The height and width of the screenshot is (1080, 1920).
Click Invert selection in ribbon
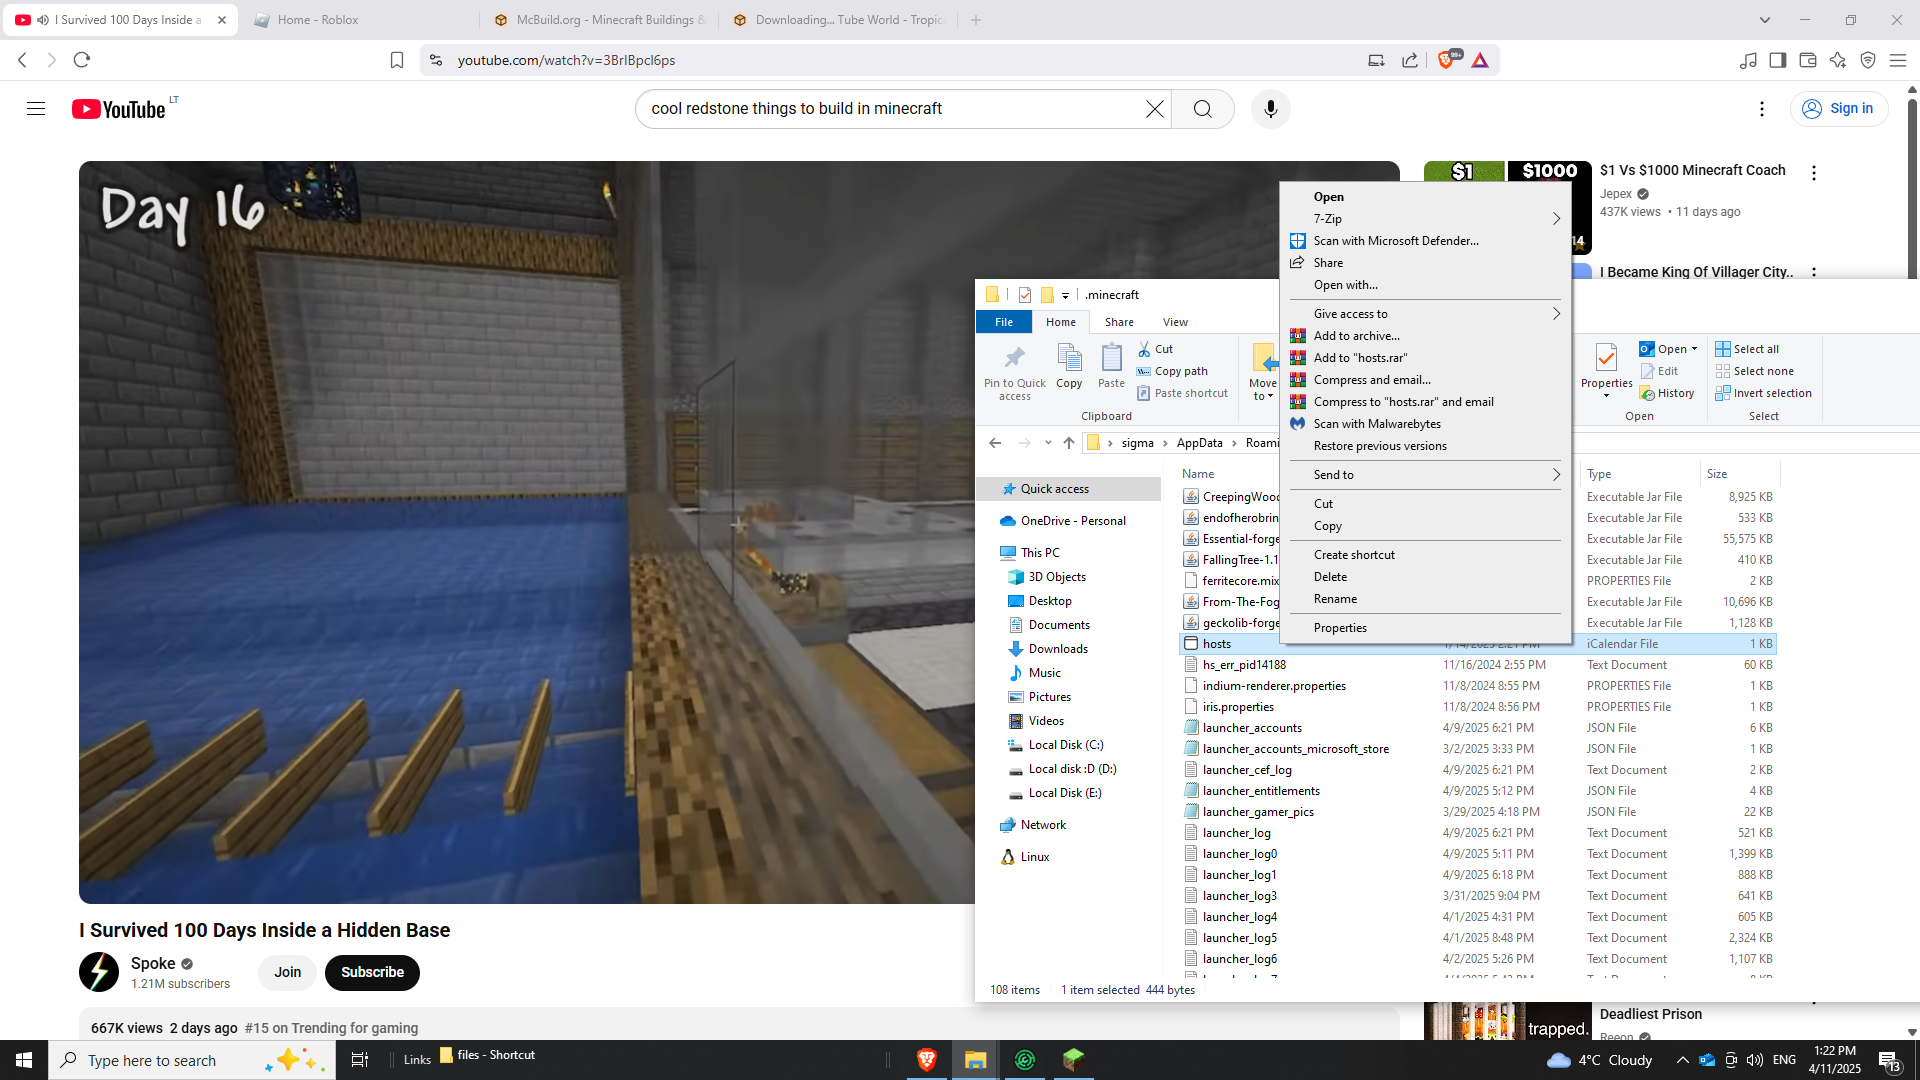coord(1771,393)
